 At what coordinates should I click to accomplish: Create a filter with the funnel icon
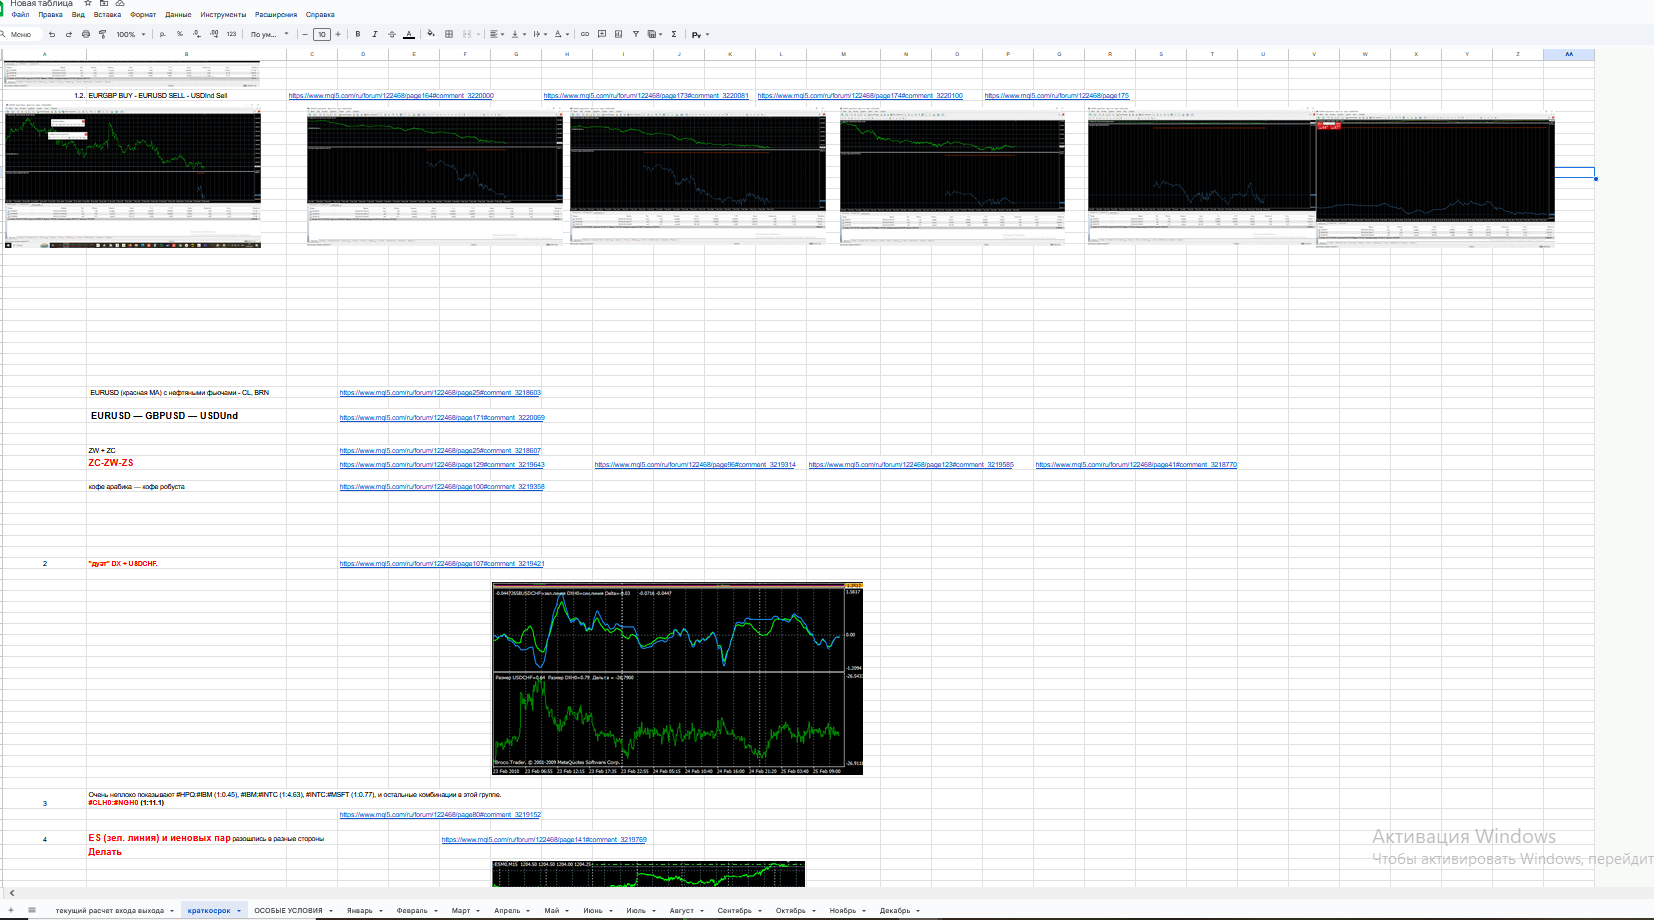(x=636, y=34)
